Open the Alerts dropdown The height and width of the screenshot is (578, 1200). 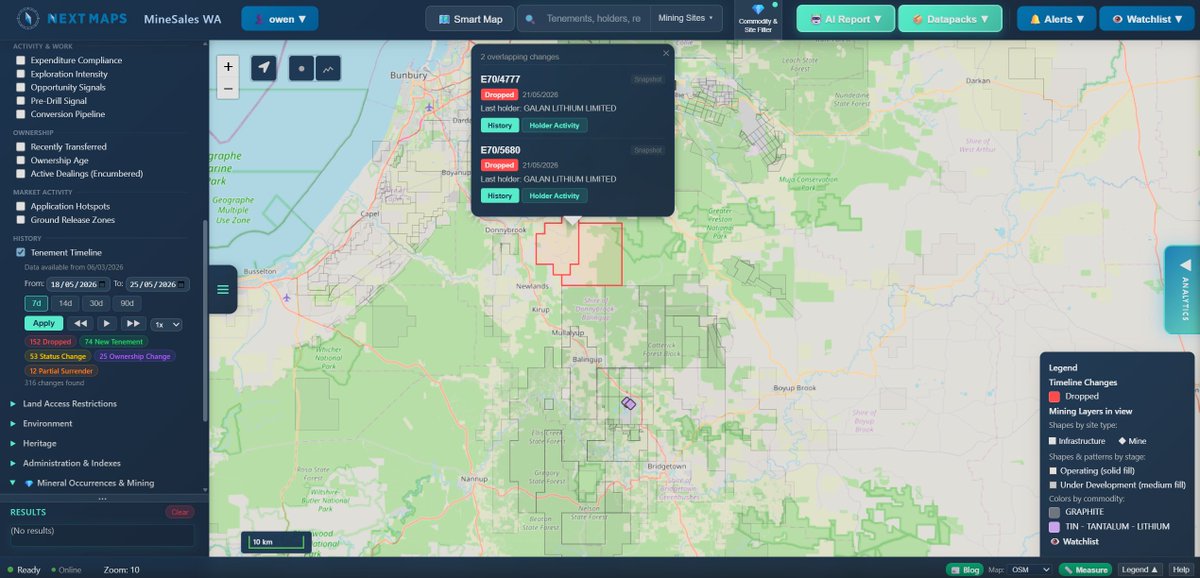click(1056, 18)
